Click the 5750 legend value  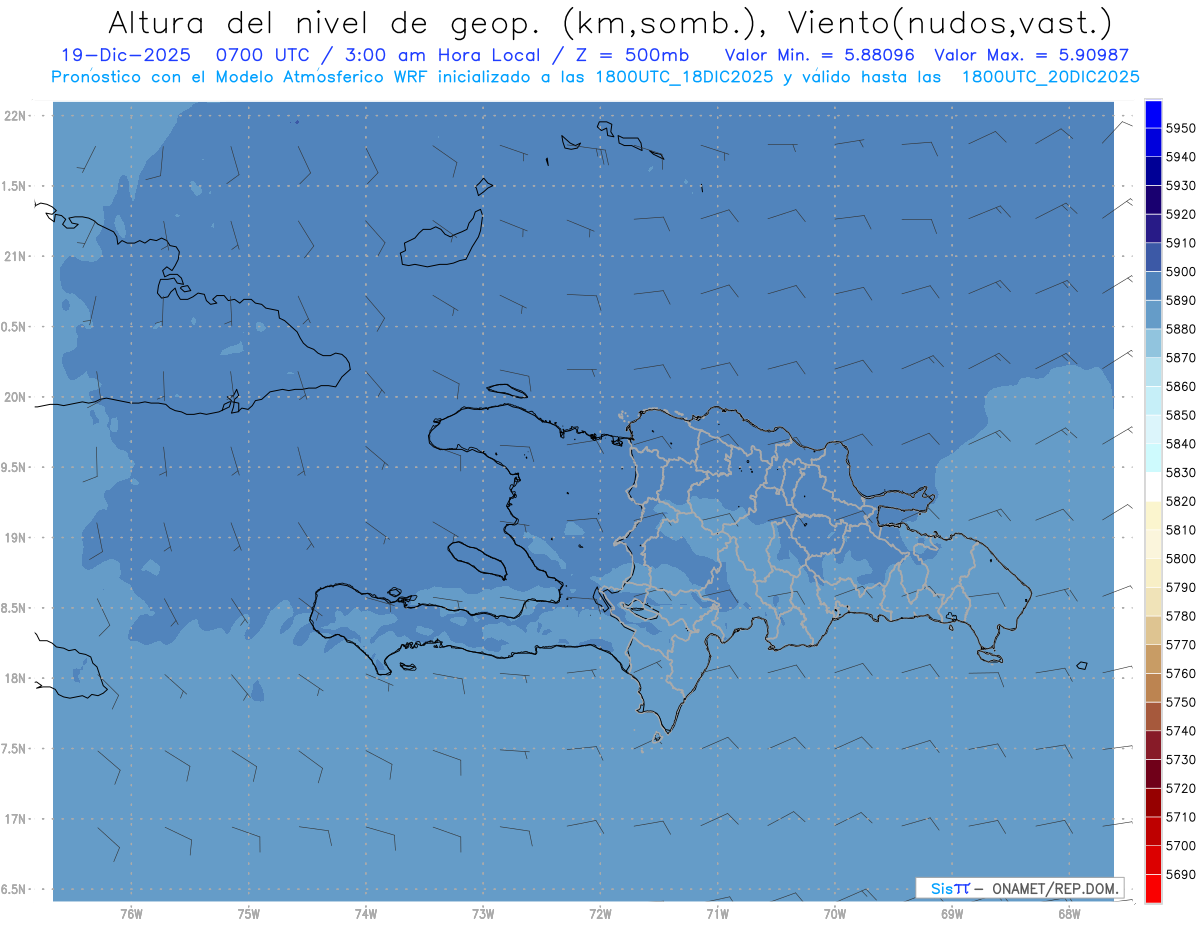coord(1180,702)
